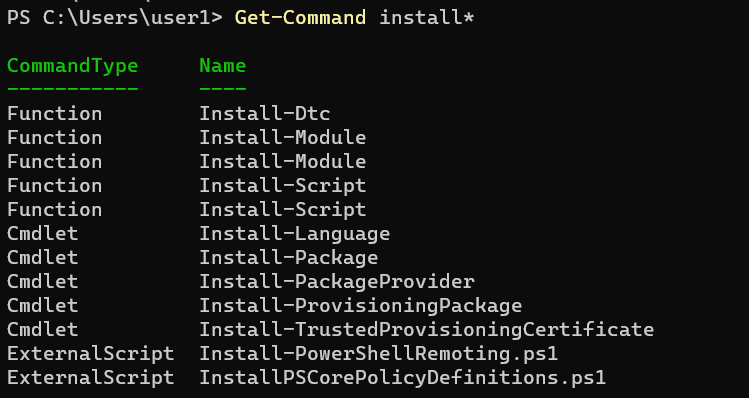The width and height of the screenshot is (749, 398).
Task: Click the Get-Command text in the prompt
Action: click(x=300, y=18)
